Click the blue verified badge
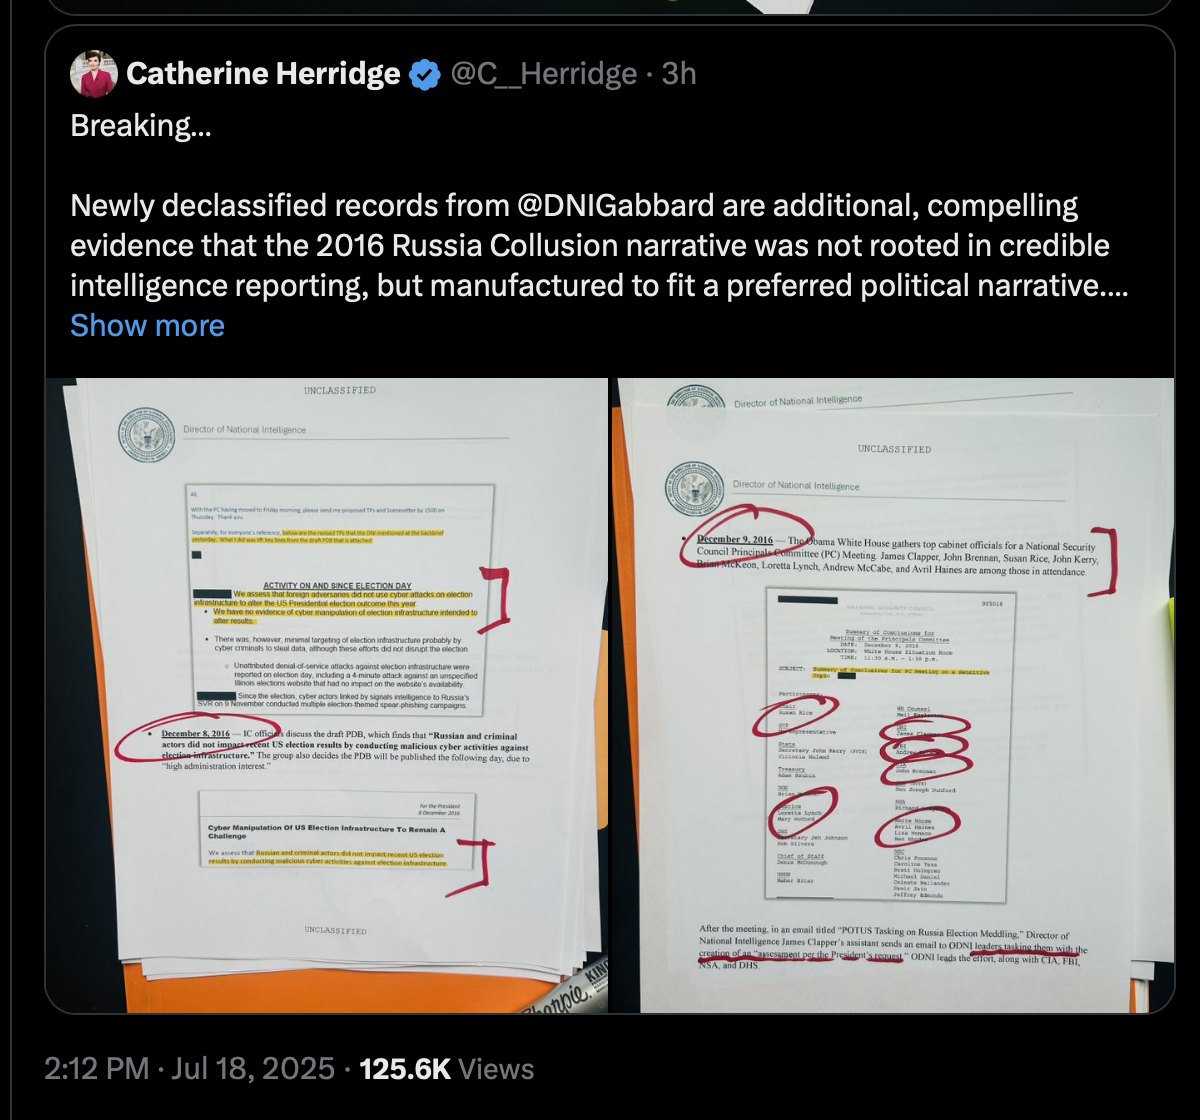This screenshot has width=1200, height=1120. tap(426, 73)
